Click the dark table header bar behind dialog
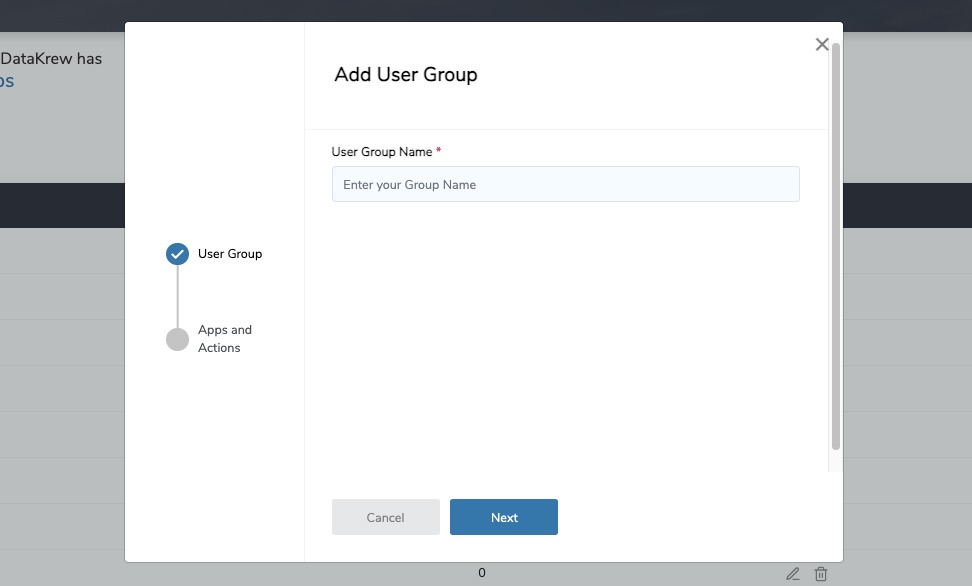The image size is (972, 586). coord(60,205)
